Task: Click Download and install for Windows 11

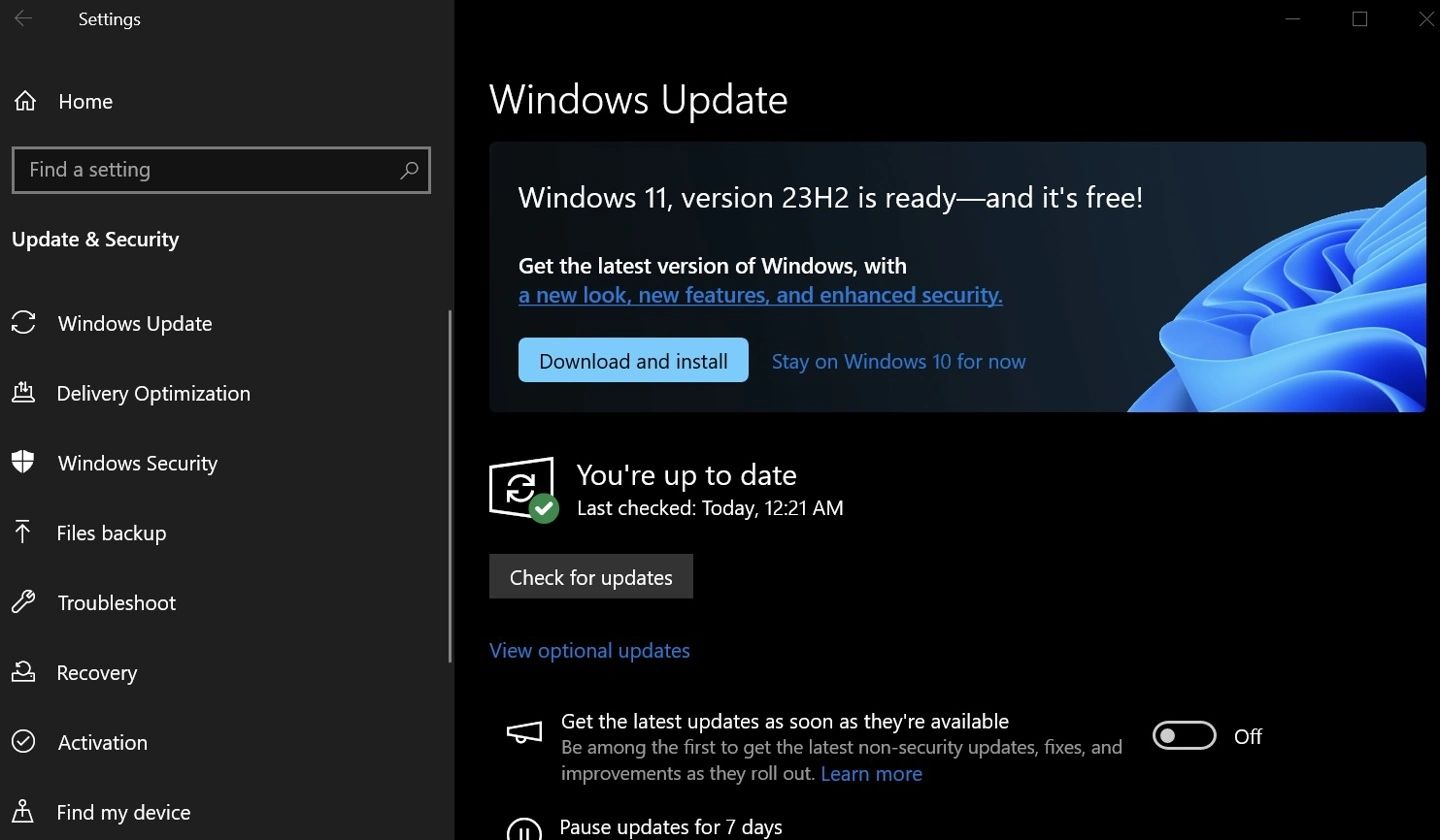Action: (x=633, y=360)
